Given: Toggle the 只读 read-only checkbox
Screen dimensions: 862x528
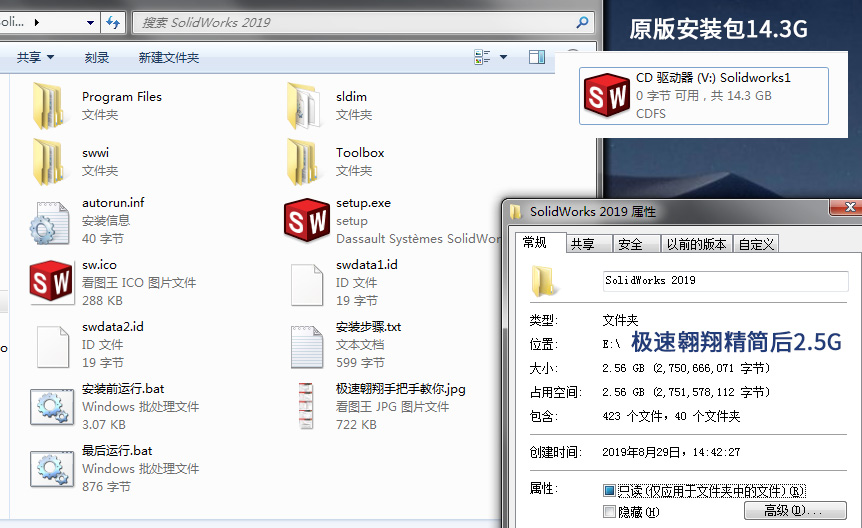Looking at the screenshot, I should pyautogui.click(x=609, y=490).
